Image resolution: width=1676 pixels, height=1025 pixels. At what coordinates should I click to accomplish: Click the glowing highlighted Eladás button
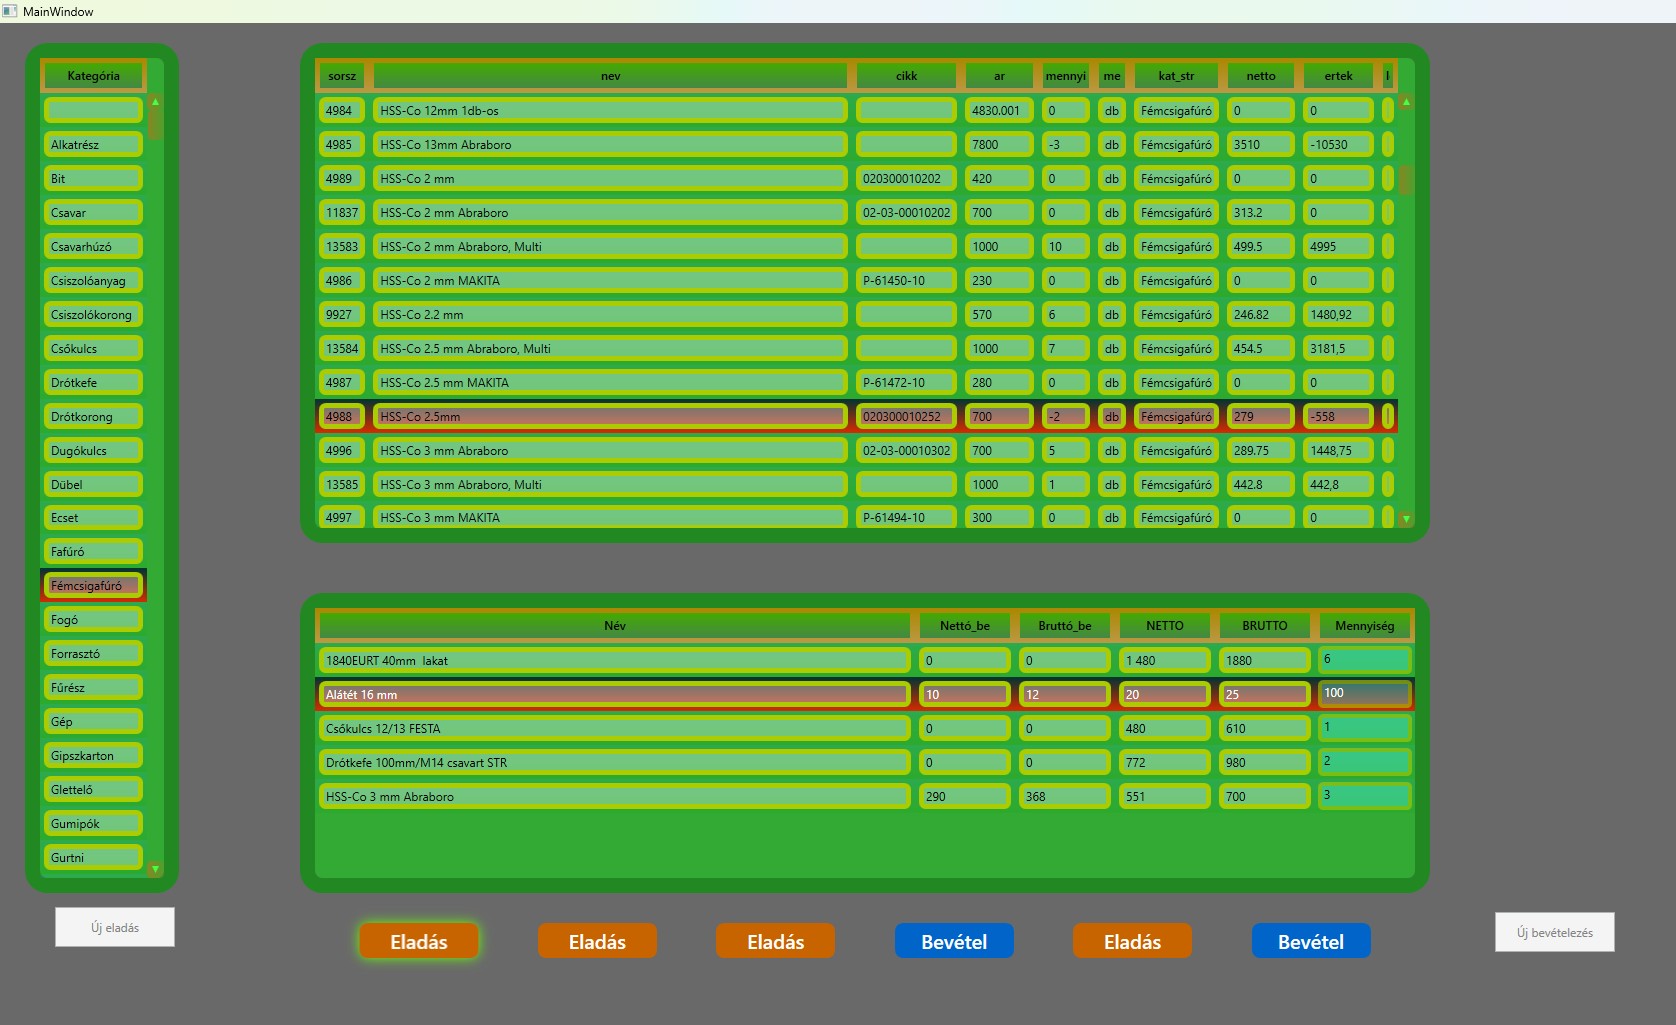[x=419, y=942]
